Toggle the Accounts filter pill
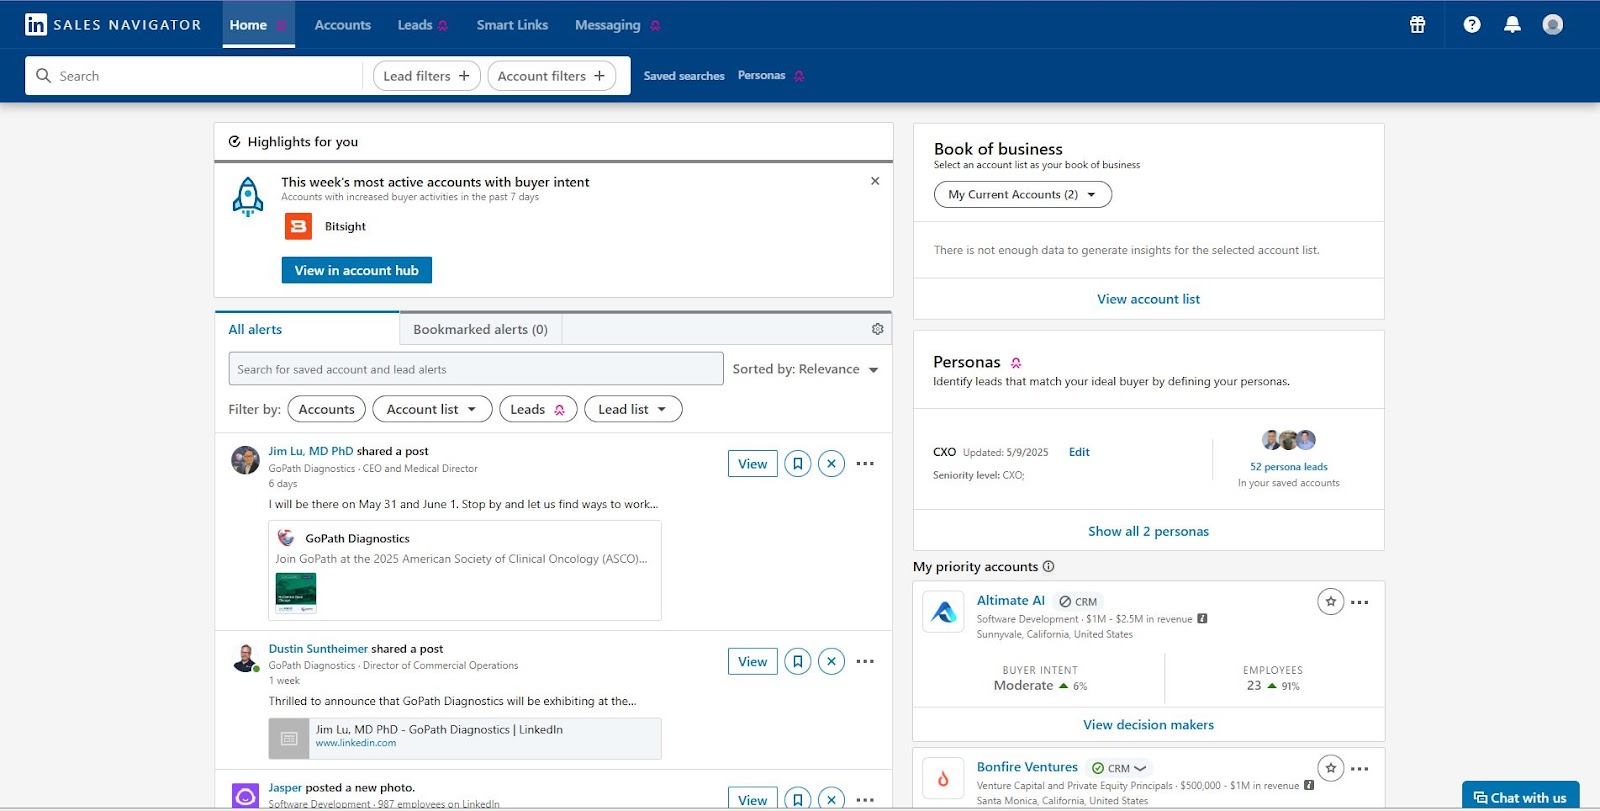This screenshot has width=1600, height=811. 326,409
